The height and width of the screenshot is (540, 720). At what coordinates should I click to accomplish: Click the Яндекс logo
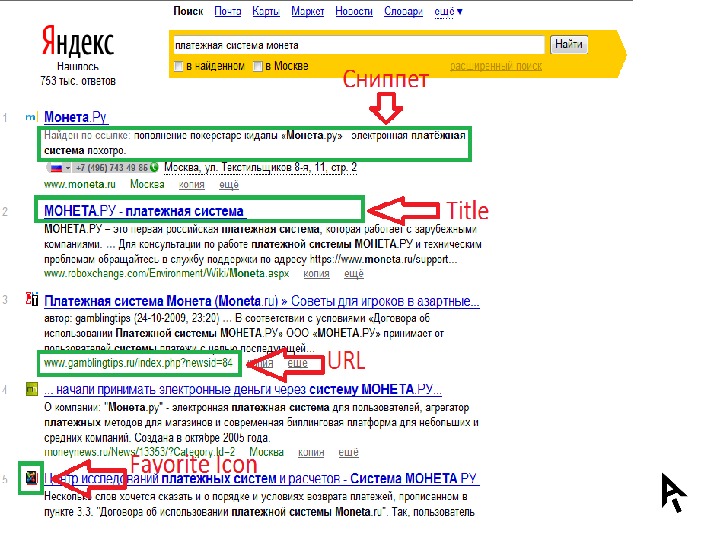[78, 42]
